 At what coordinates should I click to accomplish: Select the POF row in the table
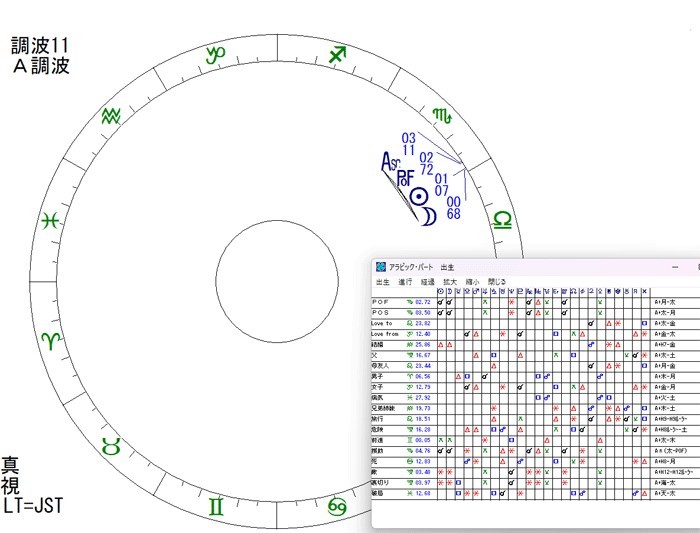pyautogui.click(x=384, y=301)
